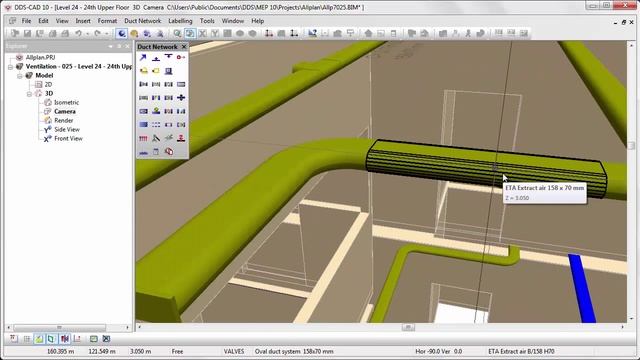Click the walking person icon in toolbar
The height and width of the screenshot is (360, 640).
point(468,33)
